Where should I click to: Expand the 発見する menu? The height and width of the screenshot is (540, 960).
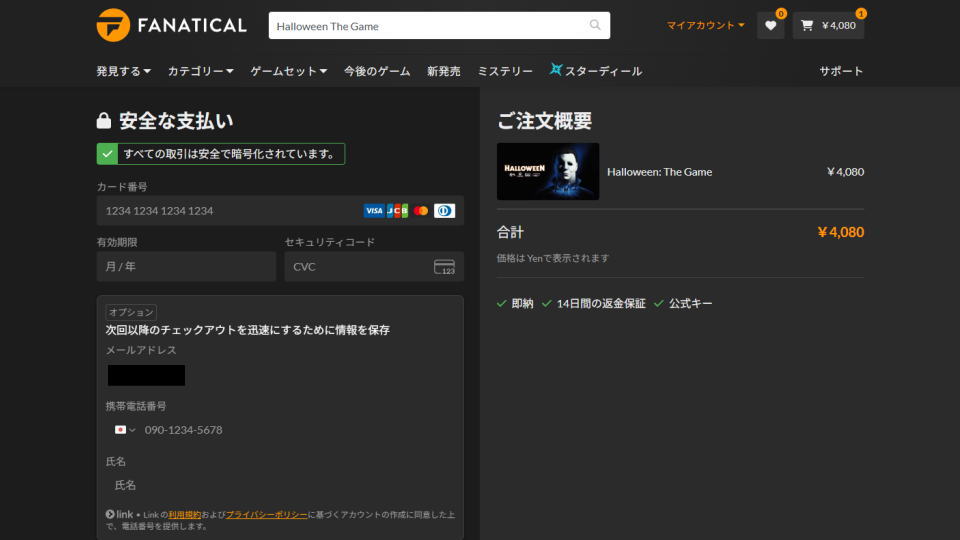124,71
